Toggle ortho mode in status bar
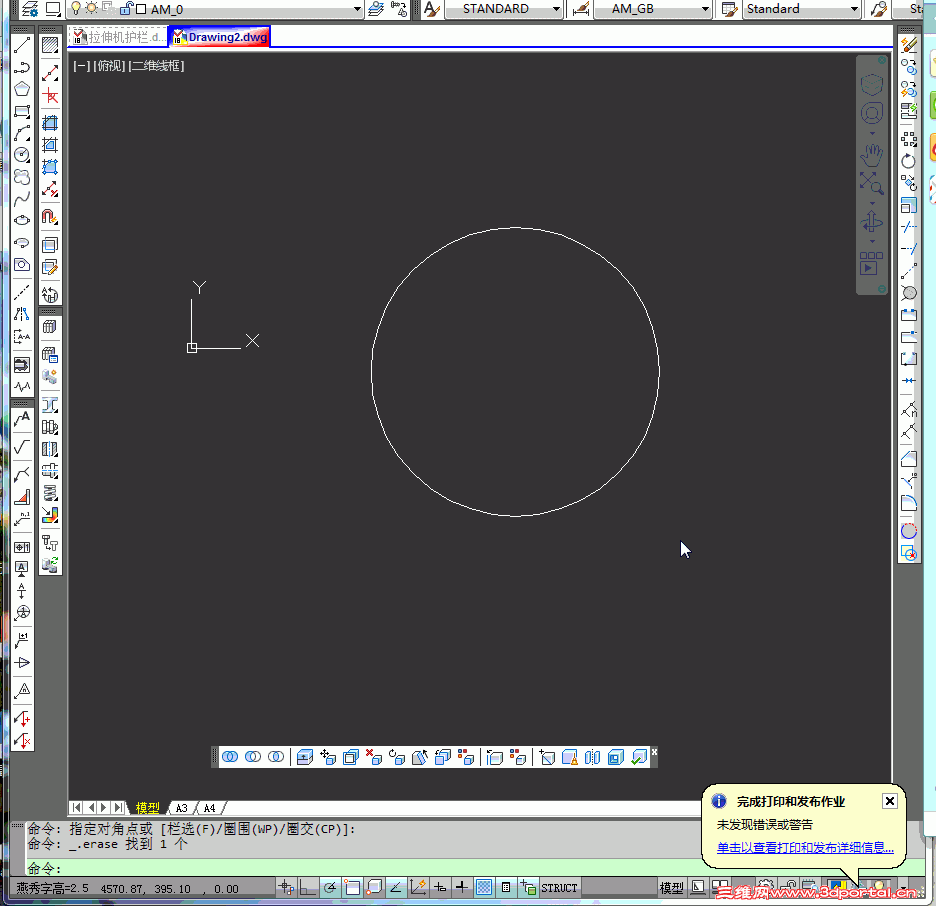The image size is (936, 906). (307, 888)
